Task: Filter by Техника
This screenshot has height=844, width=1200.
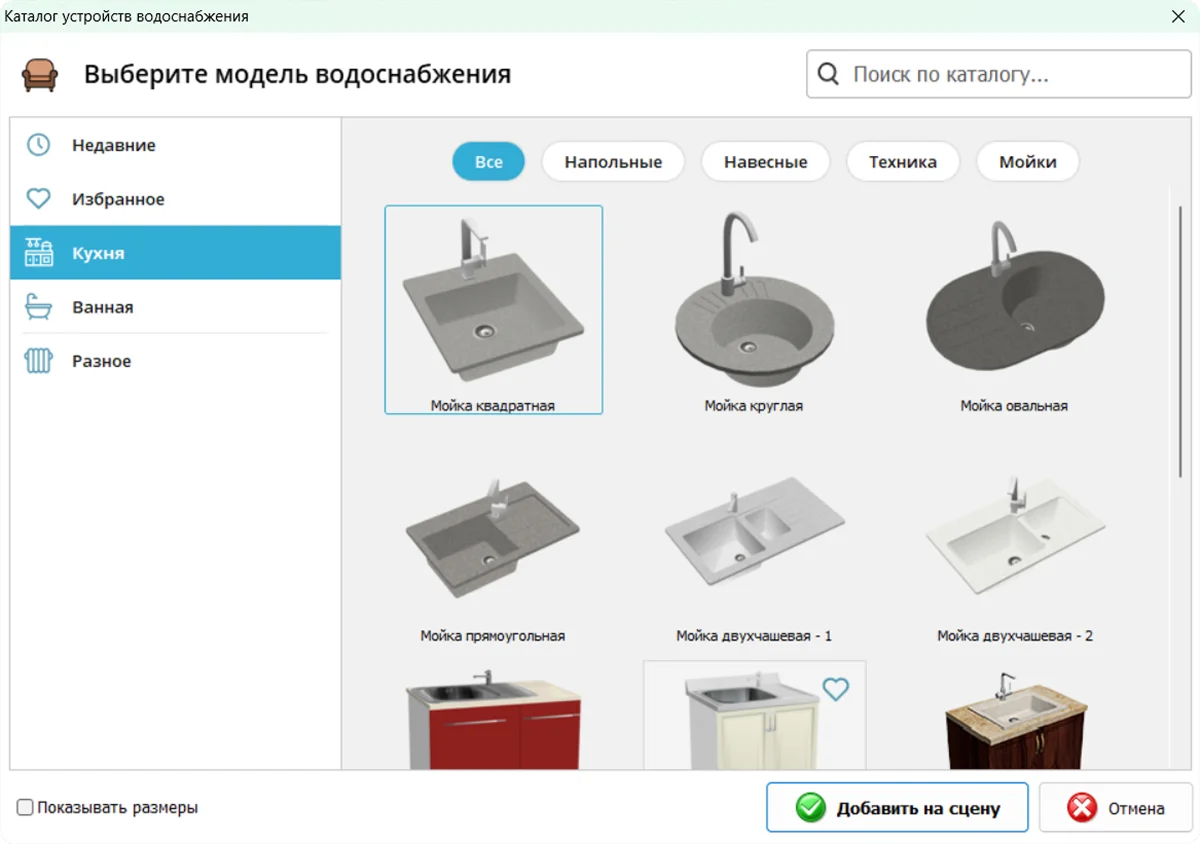Action: point(903,162)
